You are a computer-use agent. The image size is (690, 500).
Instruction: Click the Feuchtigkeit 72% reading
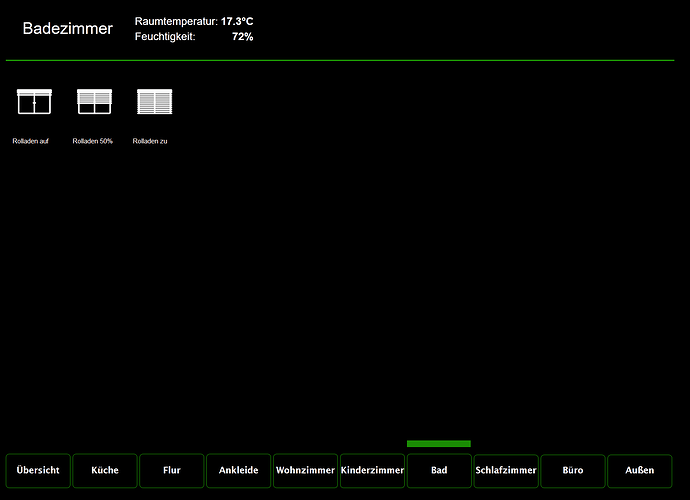(194, 37)
